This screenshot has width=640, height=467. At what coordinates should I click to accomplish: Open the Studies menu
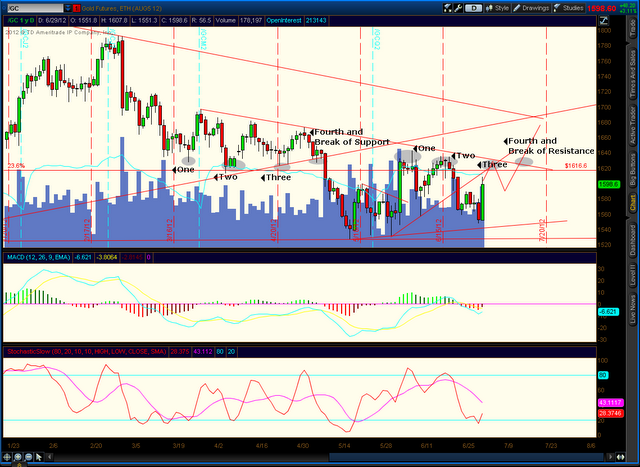[x=569, y=8]
